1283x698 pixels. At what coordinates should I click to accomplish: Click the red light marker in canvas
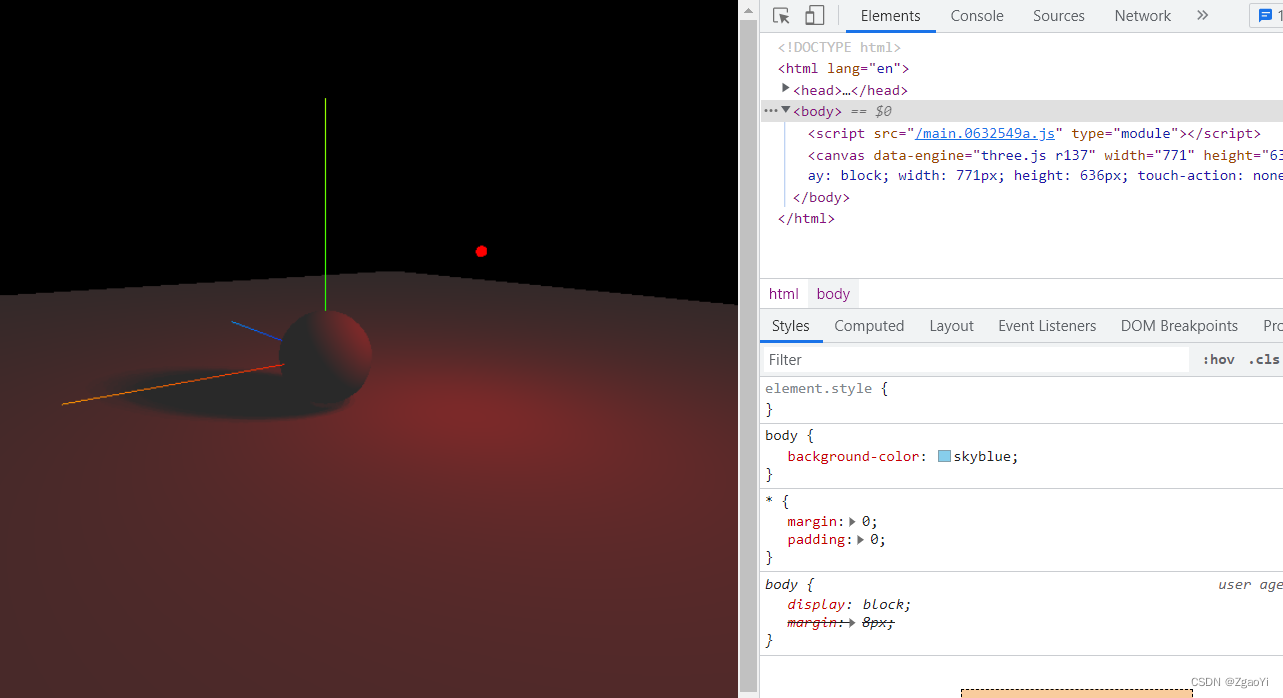(x=481, y=251)
